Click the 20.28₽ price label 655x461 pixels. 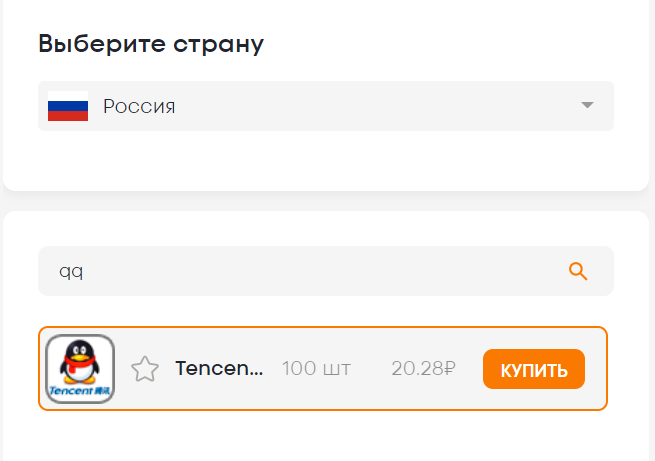423,368
